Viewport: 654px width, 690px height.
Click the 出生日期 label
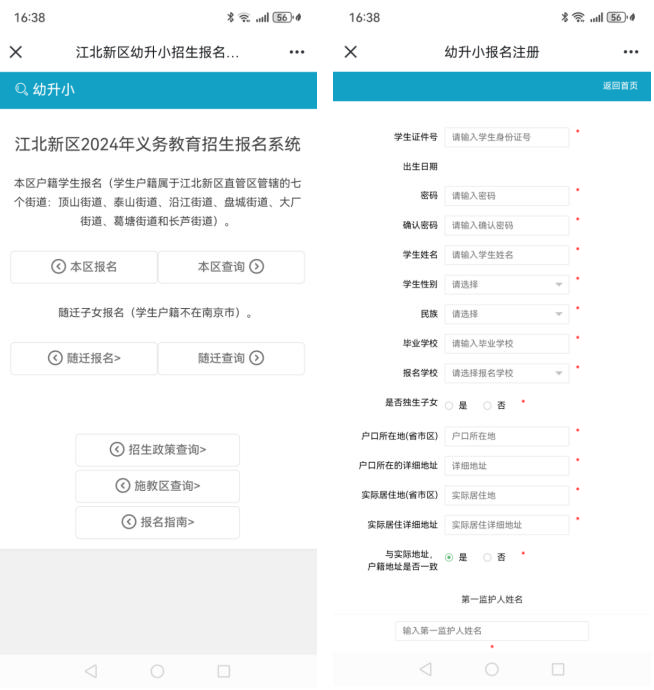coord(420,166)
